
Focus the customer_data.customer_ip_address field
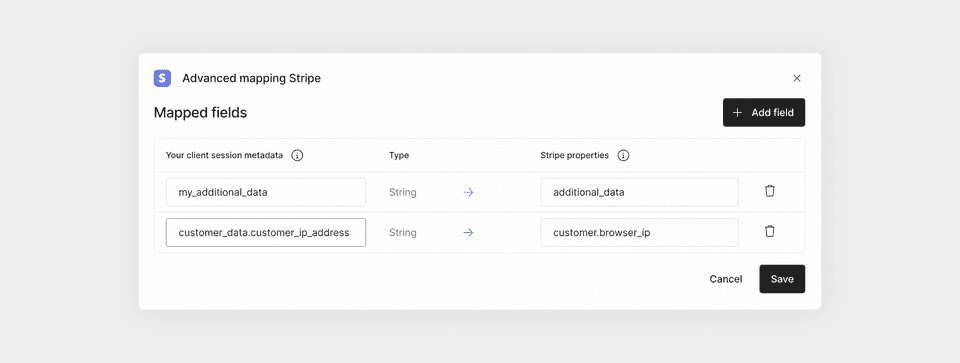pos(266,233)
